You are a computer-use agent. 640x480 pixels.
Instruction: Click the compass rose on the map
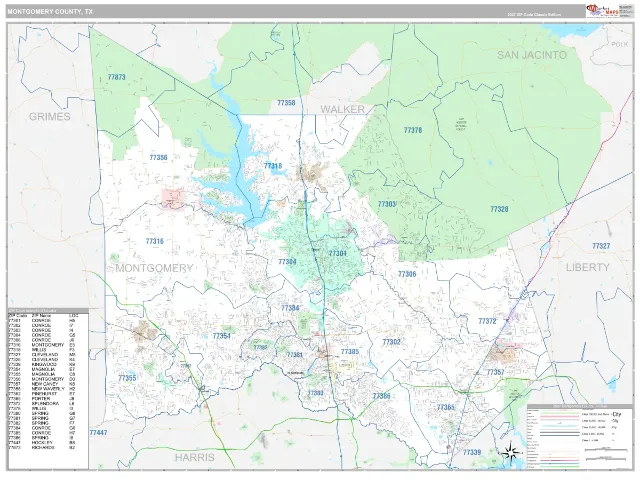point(510,452)
